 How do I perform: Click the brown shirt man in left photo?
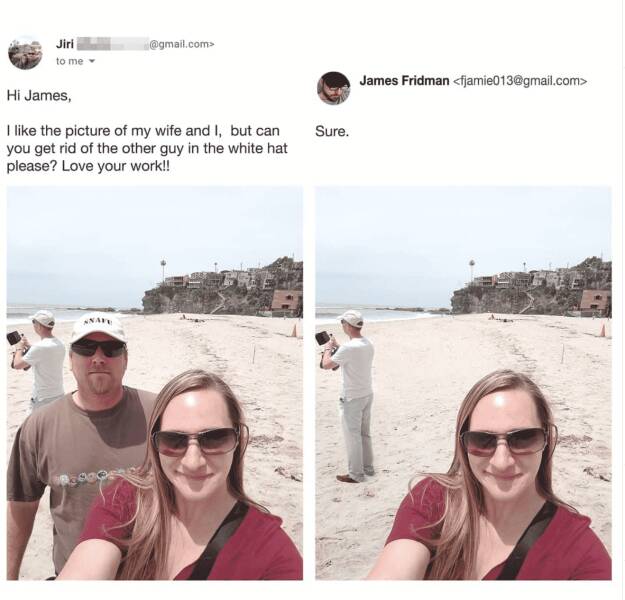point(80,443)
